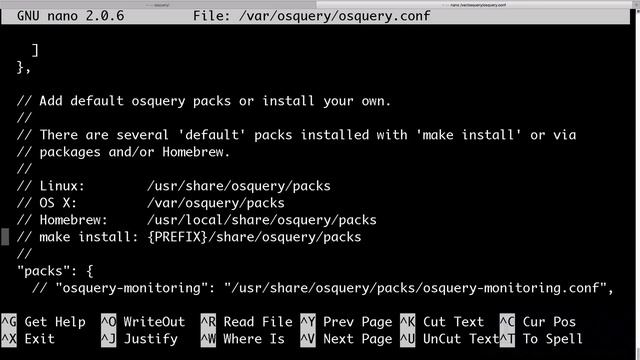Click the text cursor block beside 'make install'

coord(5,237)
